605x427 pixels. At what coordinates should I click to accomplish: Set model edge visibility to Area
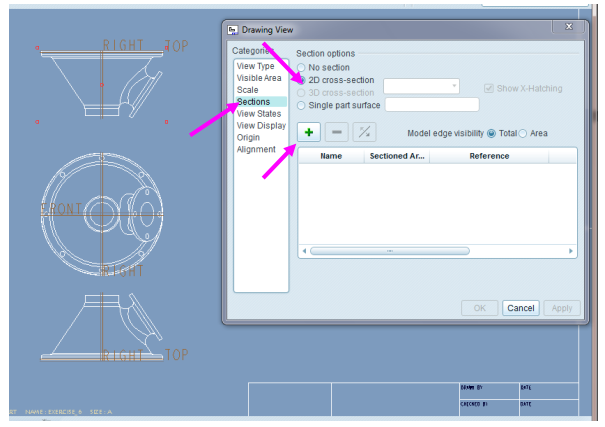523,133
